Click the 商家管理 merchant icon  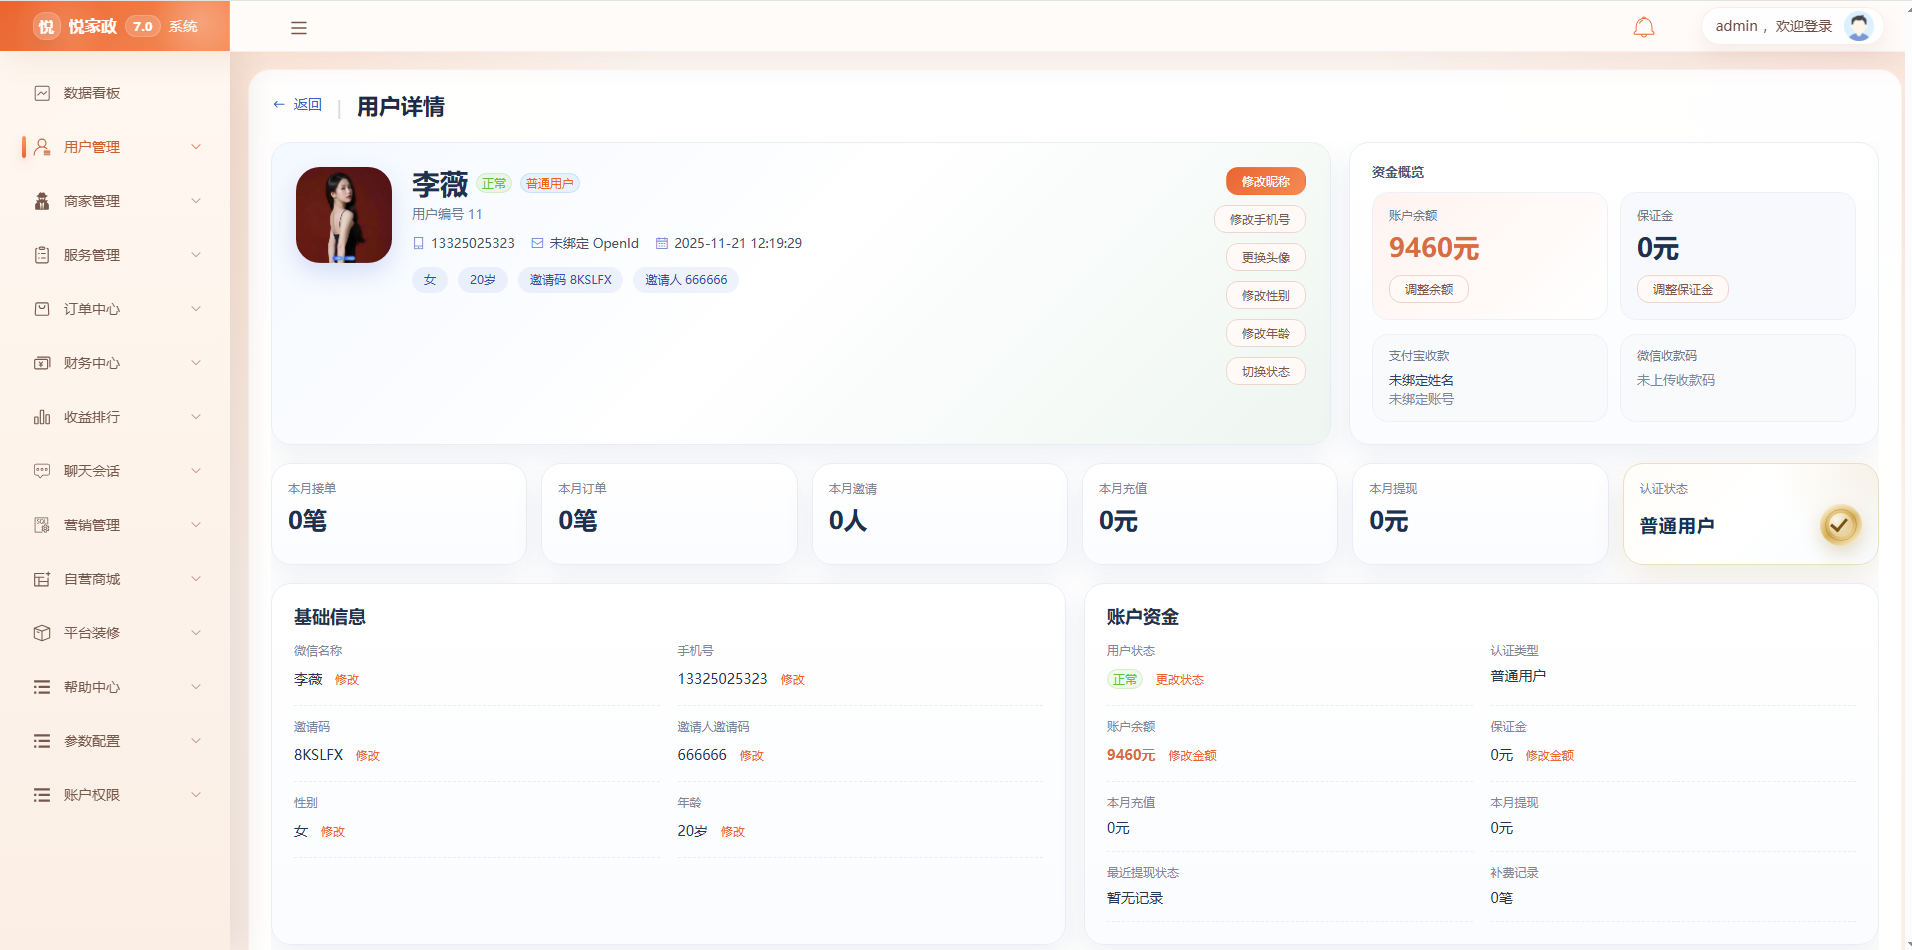tap(42, 201)
